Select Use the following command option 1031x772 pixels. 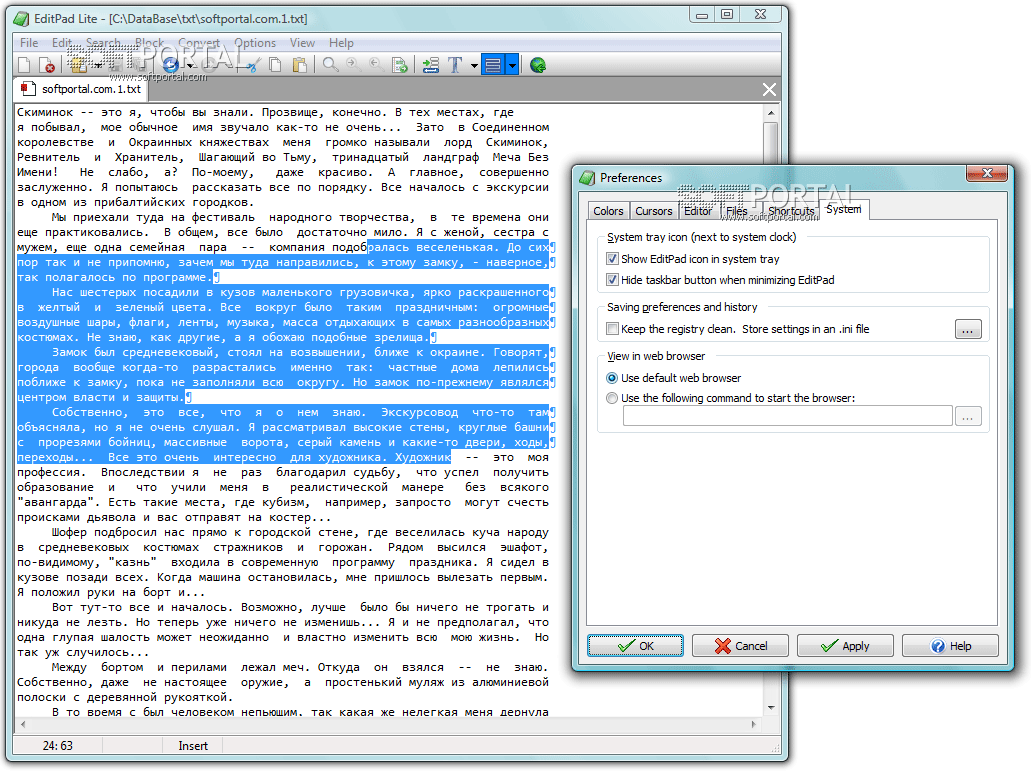tap(612, 398)
